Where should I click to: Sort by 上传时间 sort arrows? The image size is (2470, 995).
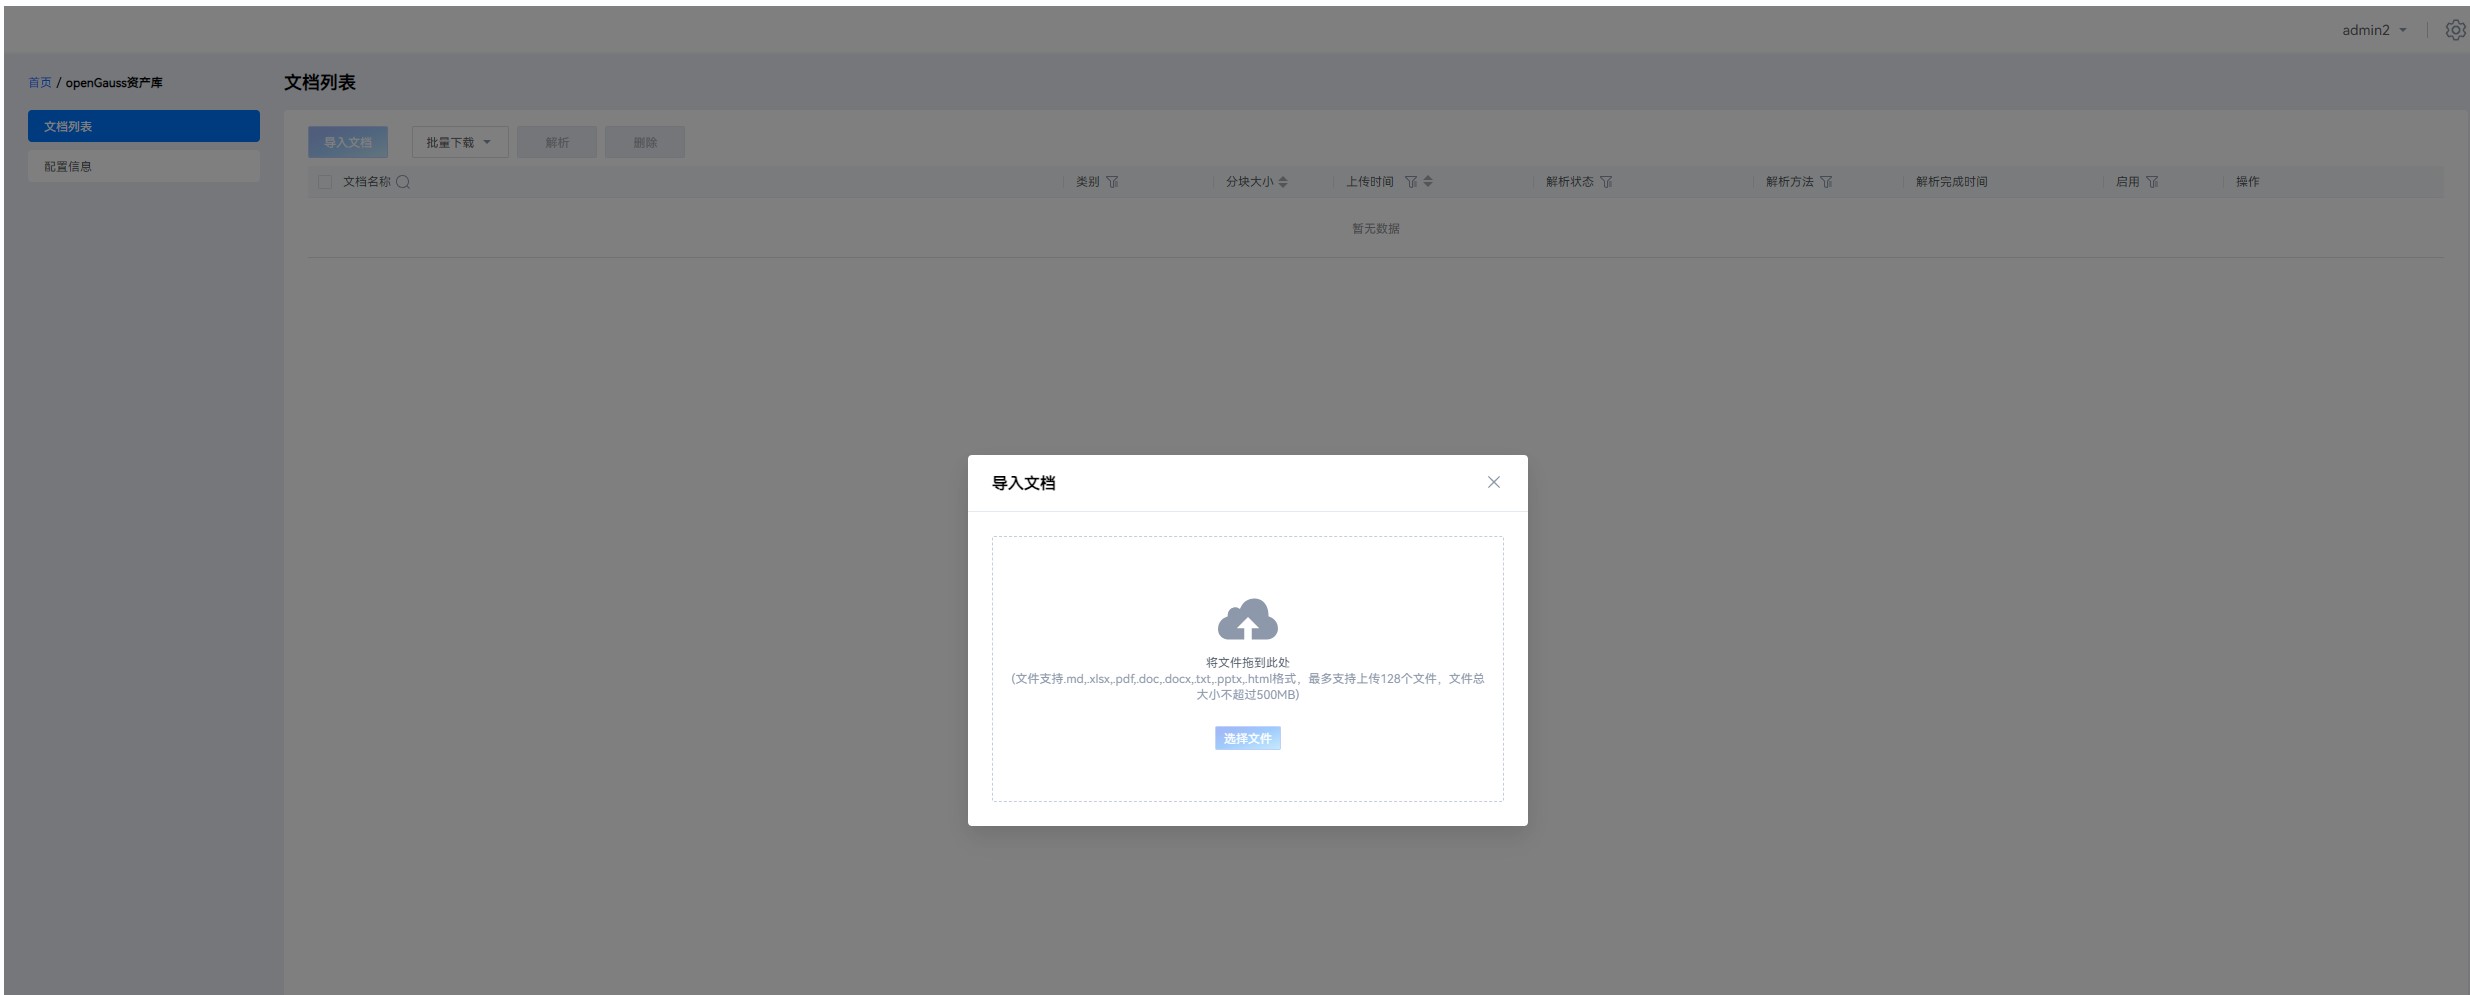(x=1428, y=182)
